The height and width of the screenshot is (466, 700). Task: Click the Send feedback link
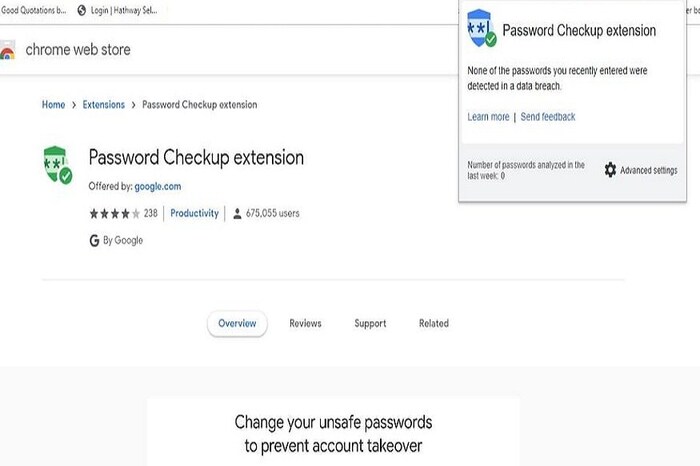coord(548,117)
